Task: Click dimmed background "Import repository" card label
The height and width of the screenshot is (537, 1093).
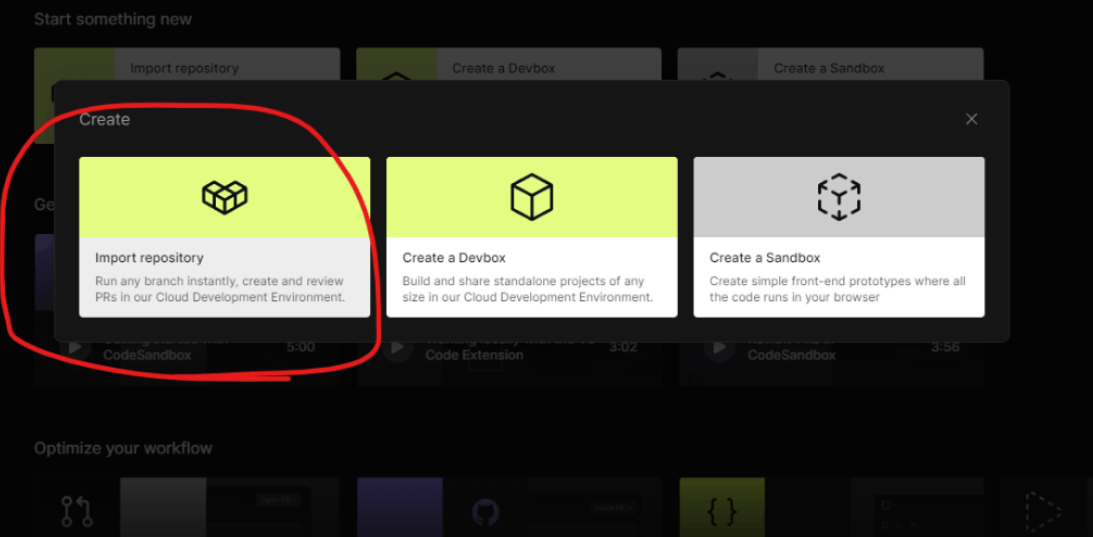Action: click(x=184, y=68)
